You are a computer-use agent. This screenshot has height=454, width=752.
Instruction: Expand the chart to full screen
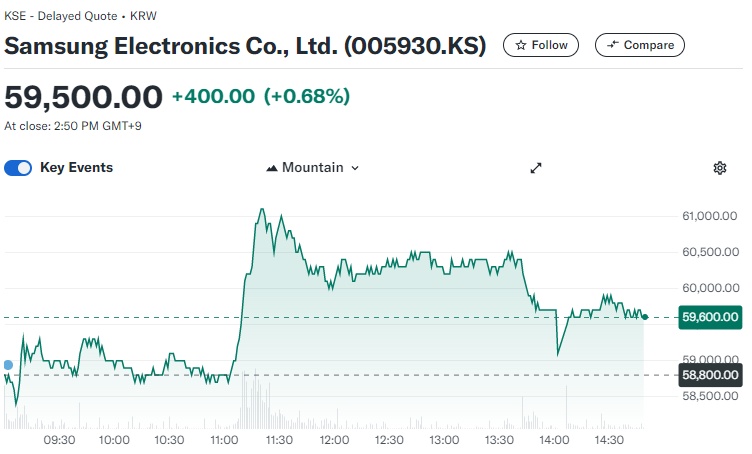pyautogui.click(x=536, y=168)
